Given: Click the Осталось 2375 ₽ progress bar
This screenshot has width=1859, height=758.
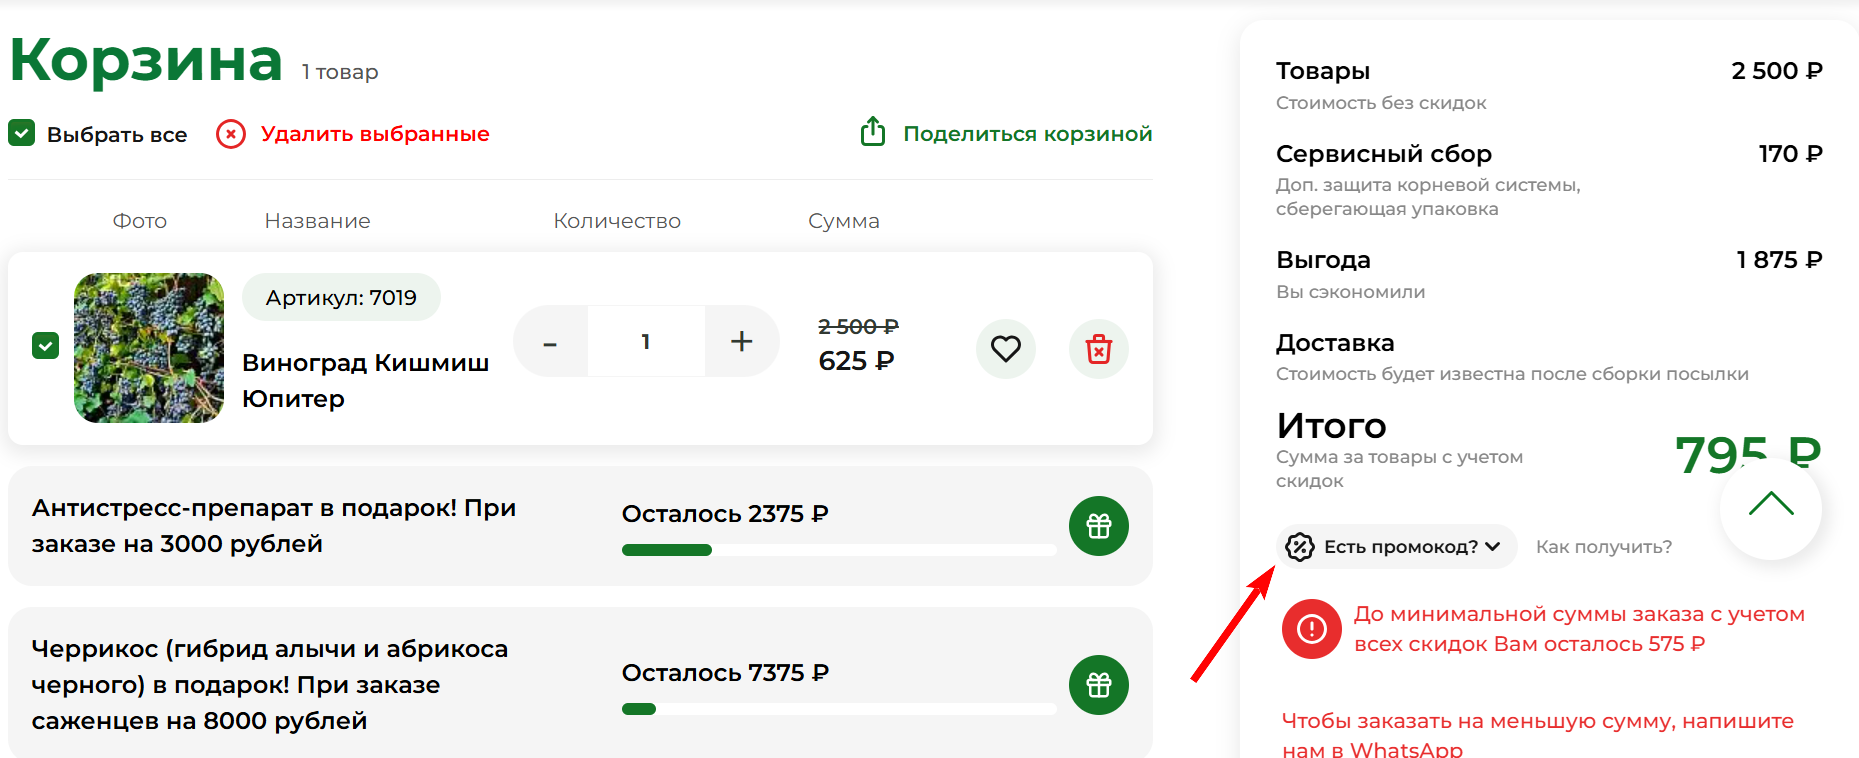Looking at the screenshot, I should [838, 550].
